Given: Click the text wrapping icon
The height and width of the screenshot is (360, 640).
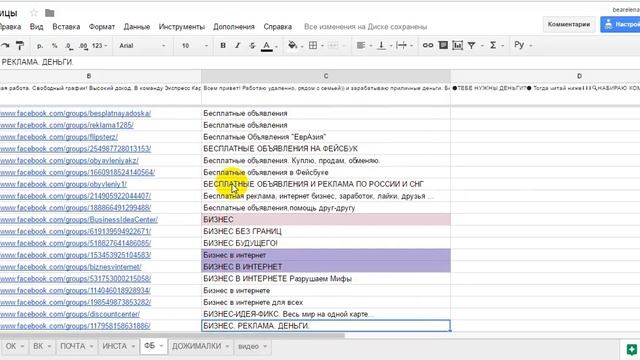Looking at the screenshot, I should (x=402, y=45).
